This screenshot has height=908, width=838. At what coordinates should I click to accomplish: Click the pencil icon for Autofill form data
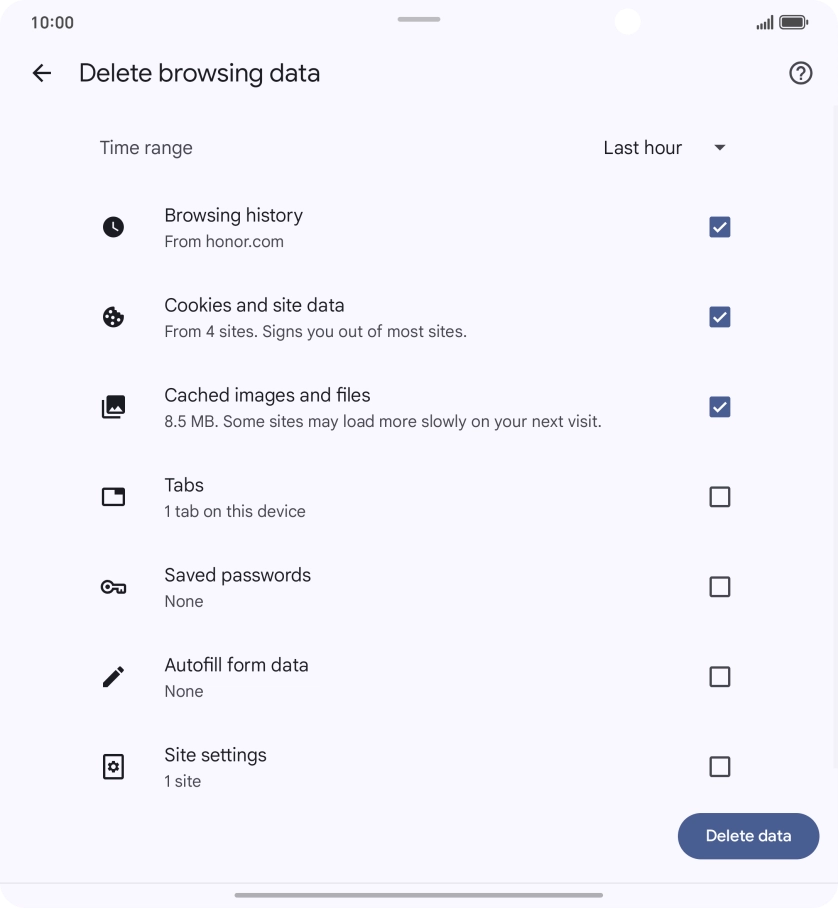pyautogui.click(x=113, y=676)
